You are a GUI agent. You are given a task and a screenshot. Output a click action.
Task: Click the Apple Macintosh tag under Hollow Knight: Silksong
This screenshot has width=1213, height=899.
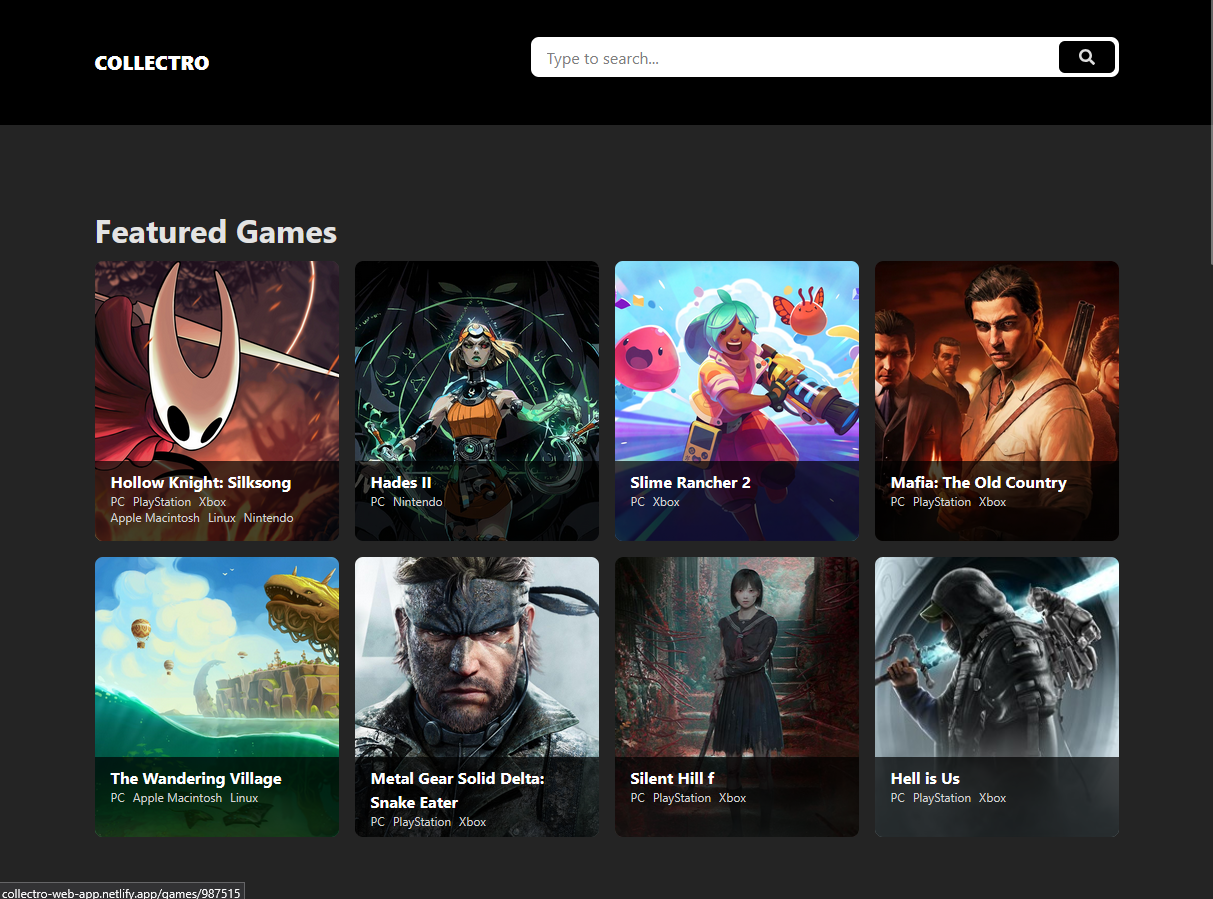(155, 518)
